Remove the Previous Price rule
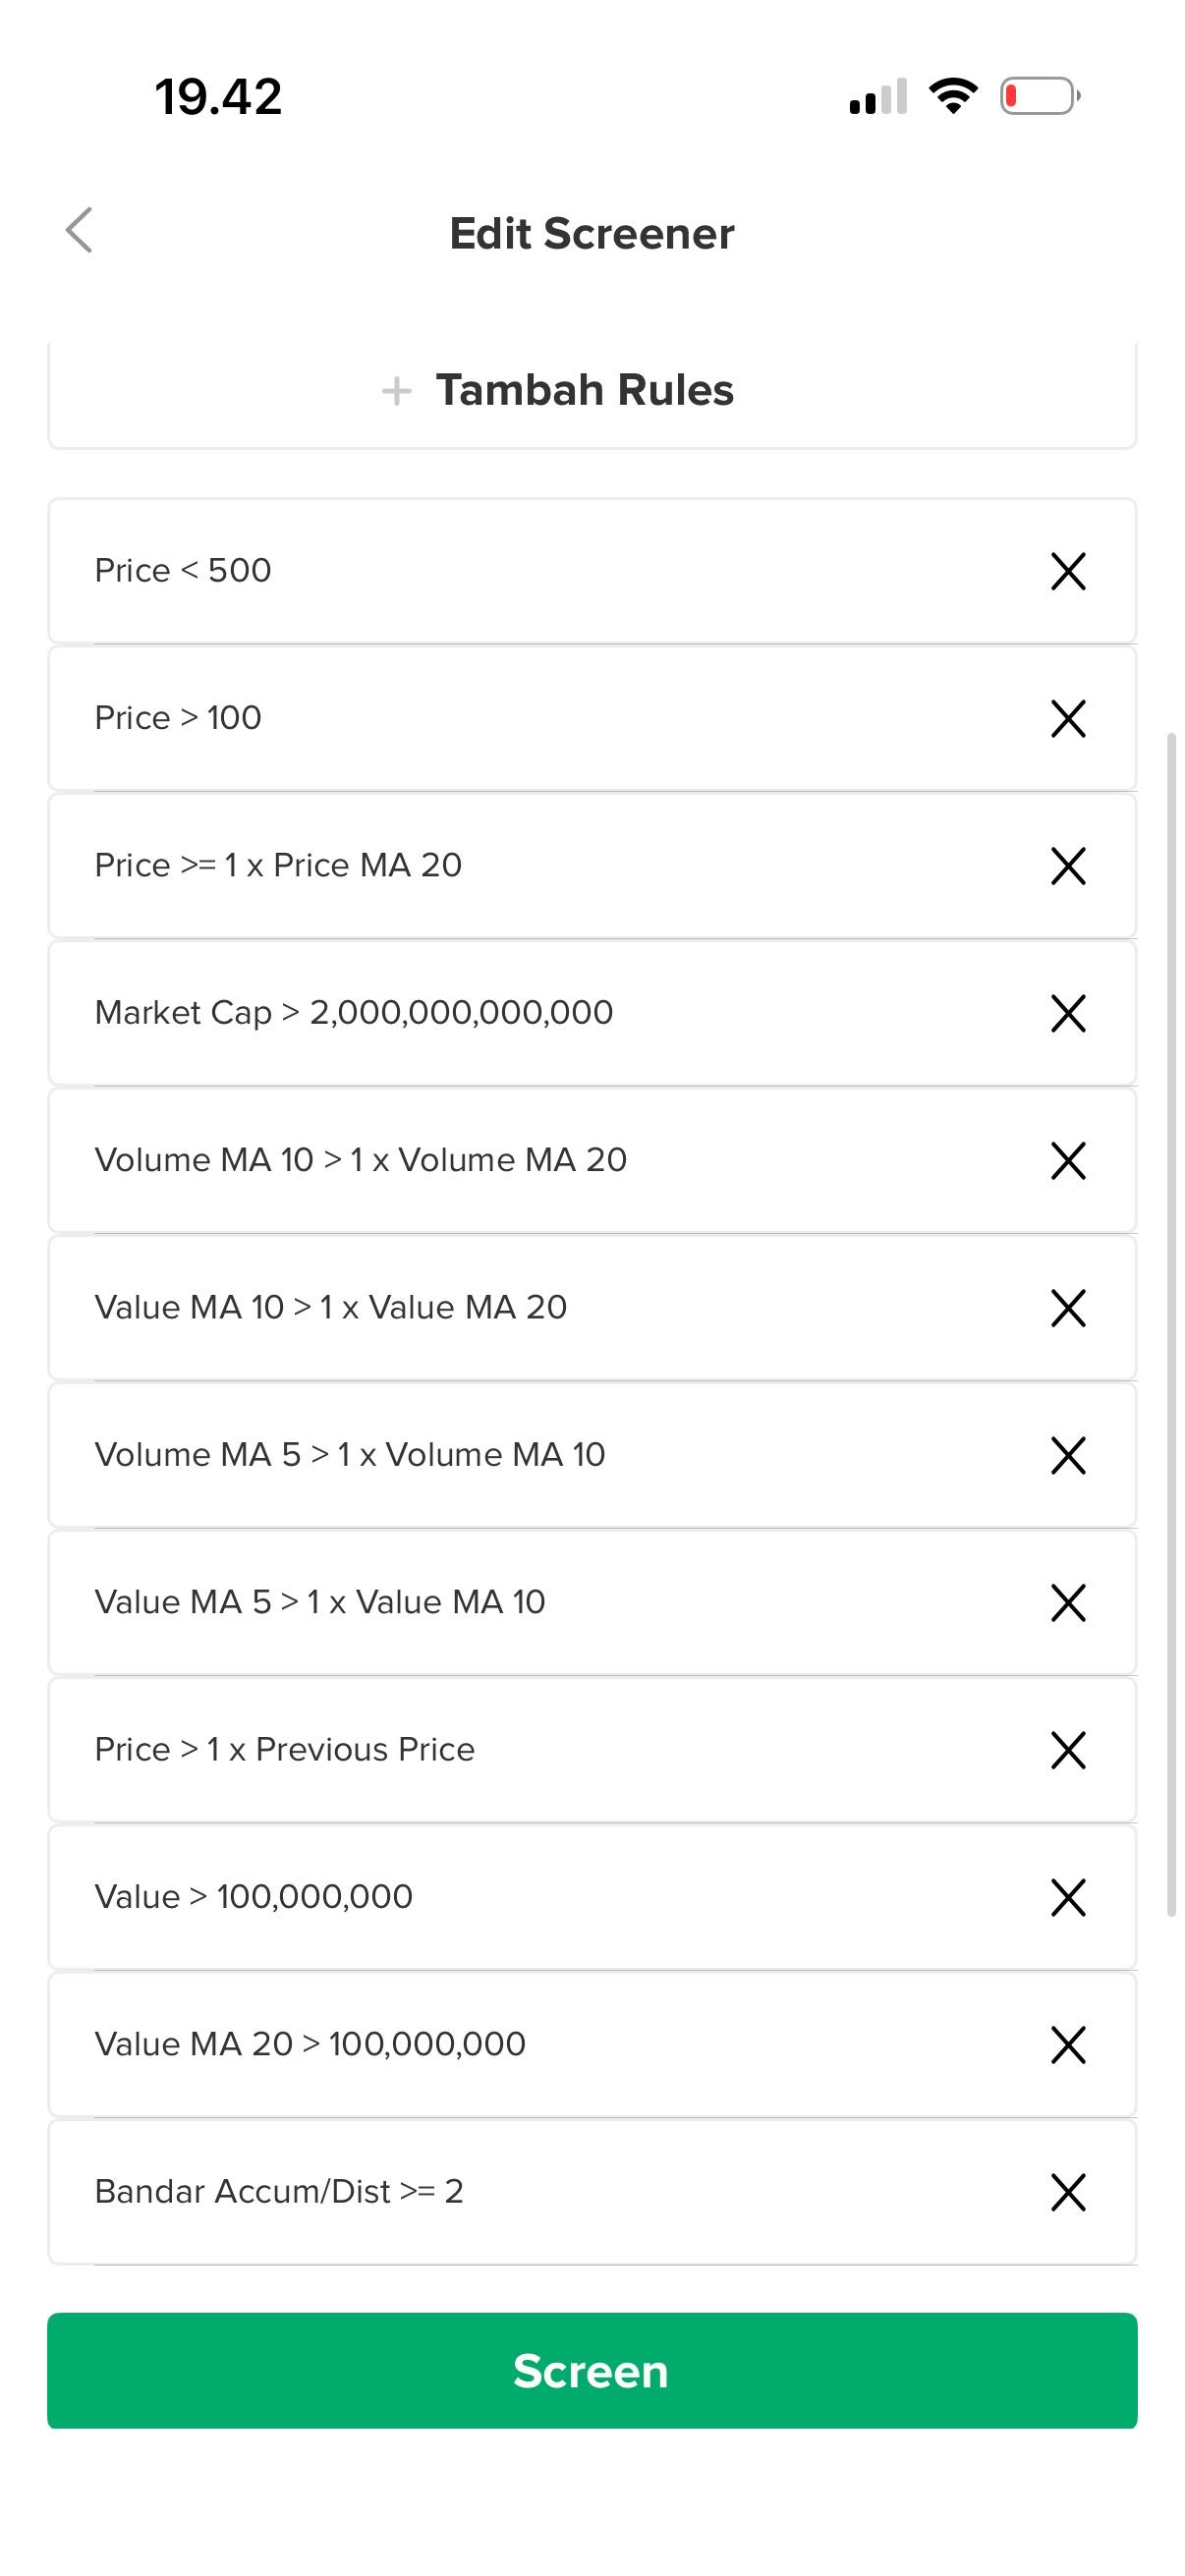Screen dimensions: 1185x2576 point(1068,1750)
